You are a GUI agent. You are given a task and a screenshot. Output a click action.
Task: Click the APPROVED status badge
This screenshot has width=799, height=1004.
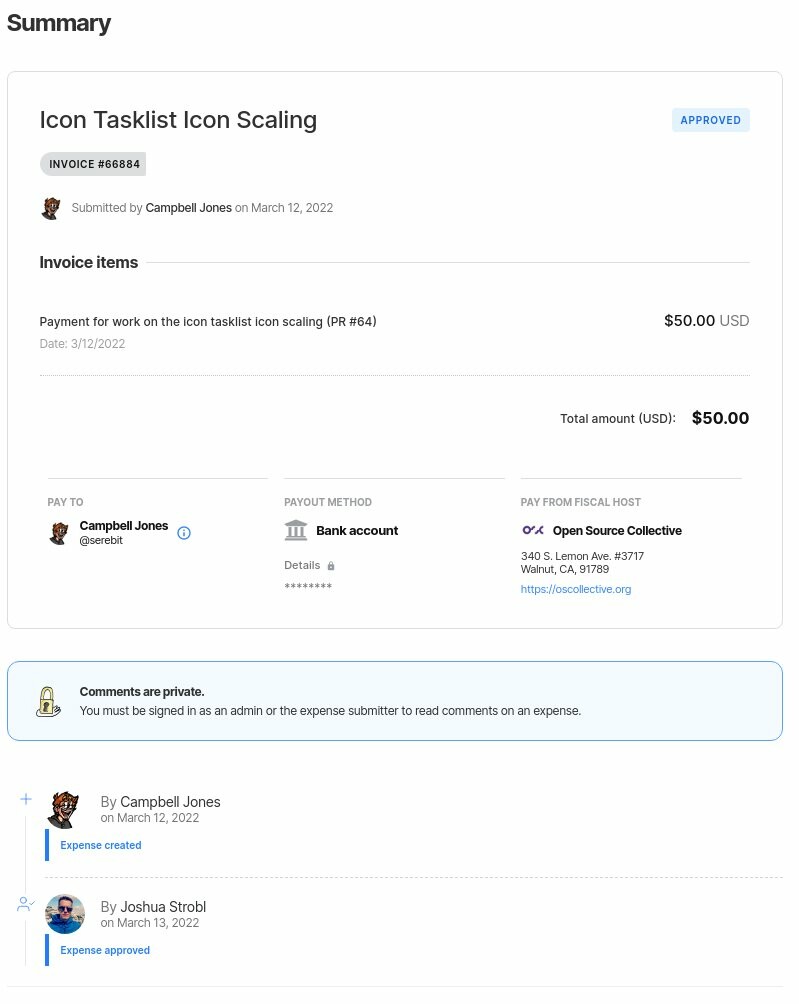point(710,120)
